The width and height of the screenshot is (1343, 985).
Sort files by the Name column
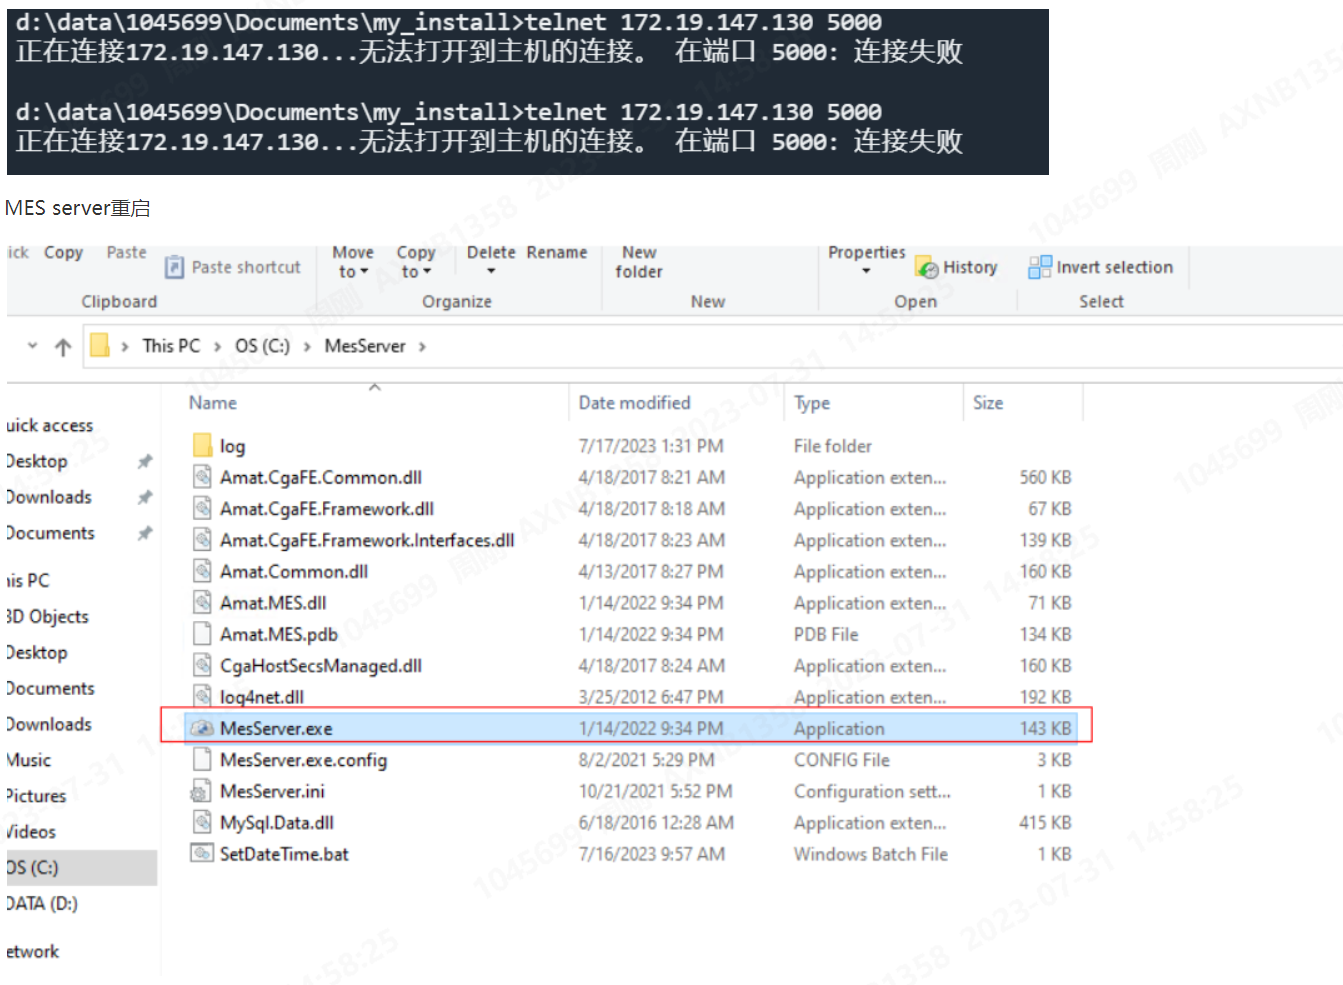(x=213, y=403)
